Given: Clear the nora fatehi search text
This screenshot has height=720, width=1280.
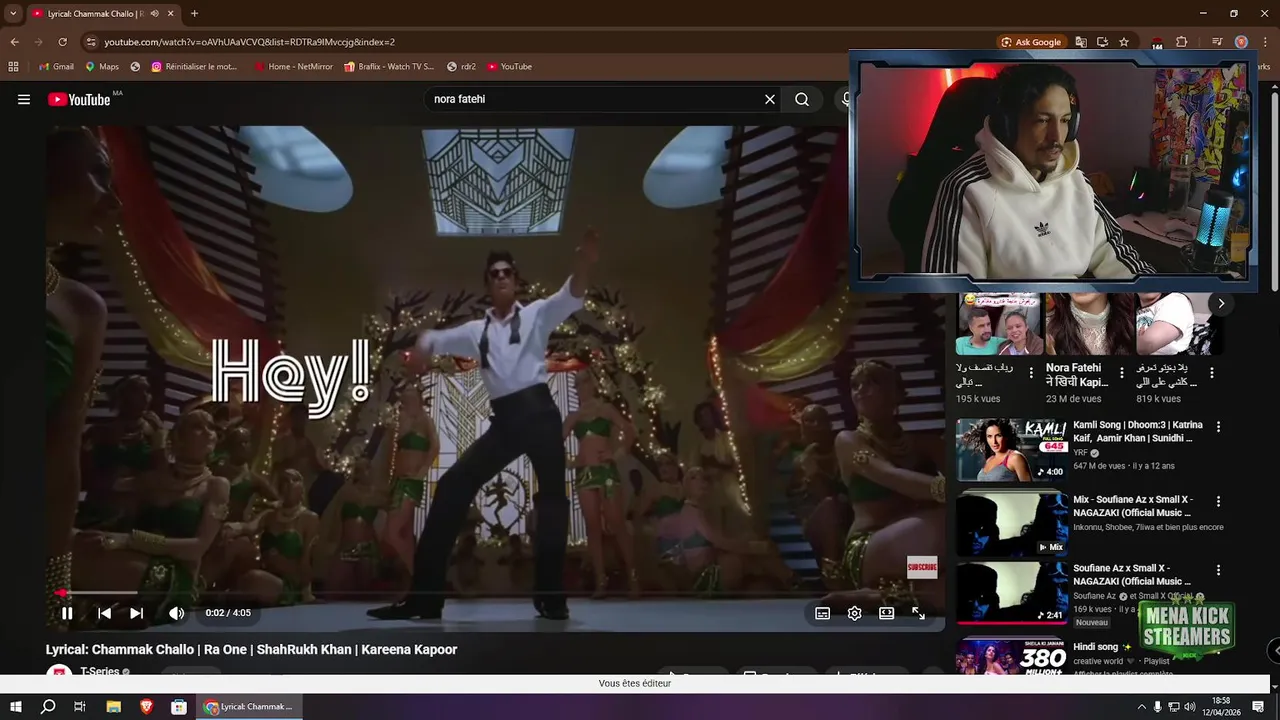Looking at the screenshot, I should pyautogui.click(x=770, y=99).
